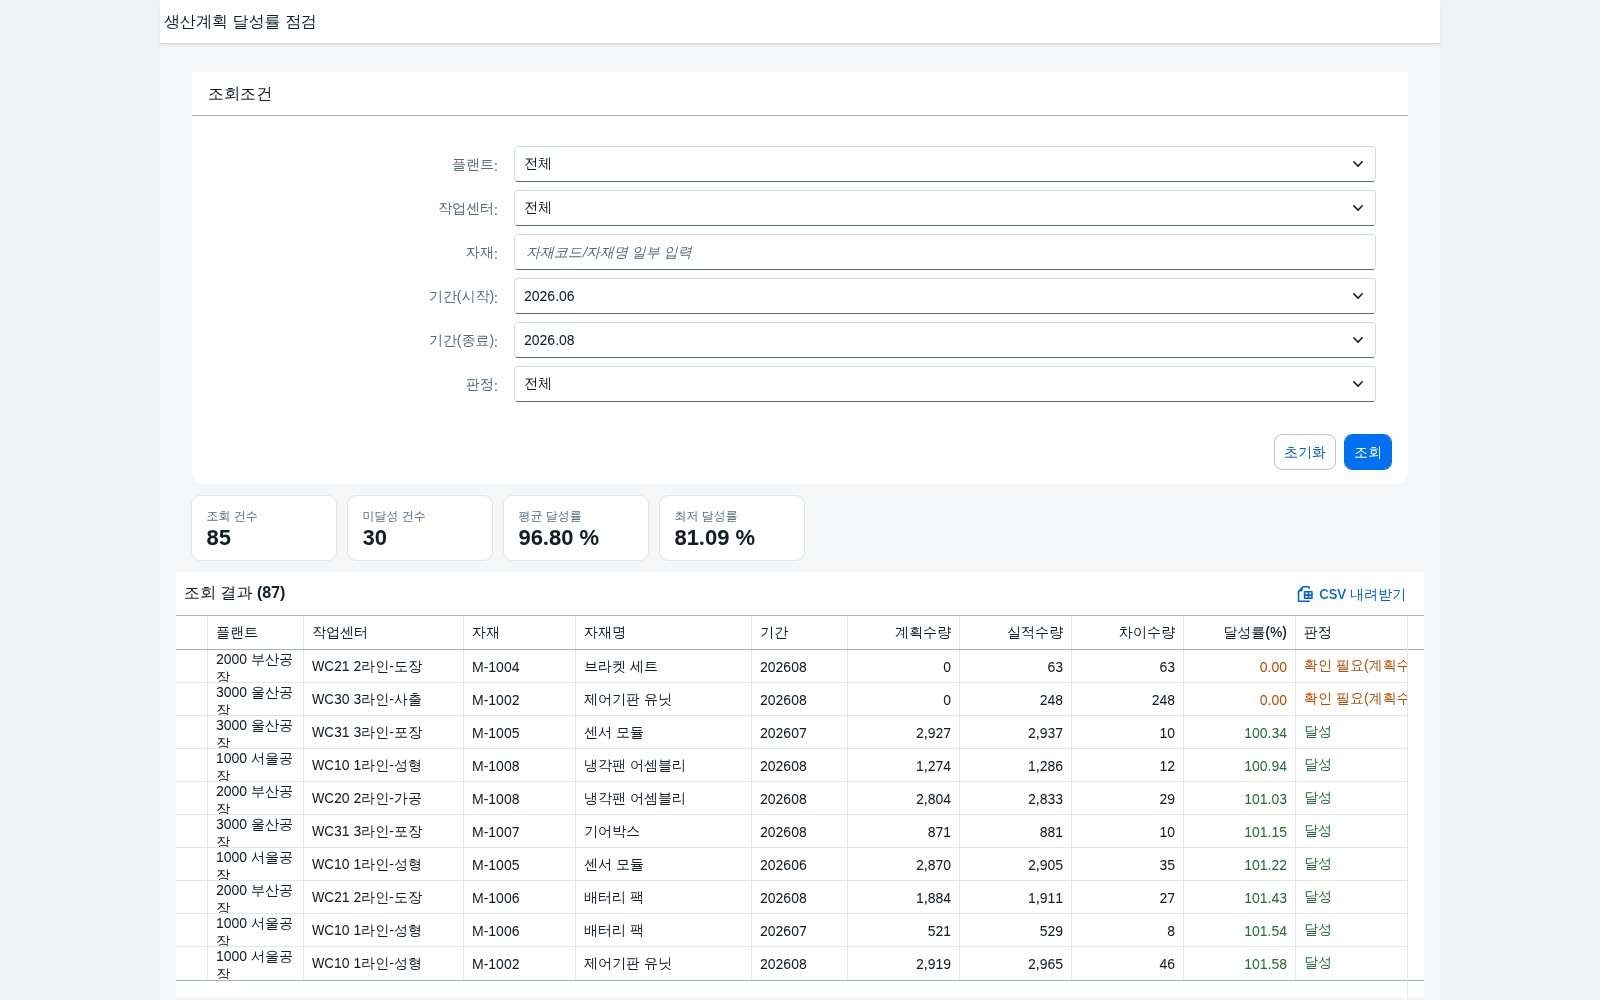The height and width of the screenshot is (1000, 1600).
Task: Click the 초기화 reset button
Action: (x=1304, y=452)
